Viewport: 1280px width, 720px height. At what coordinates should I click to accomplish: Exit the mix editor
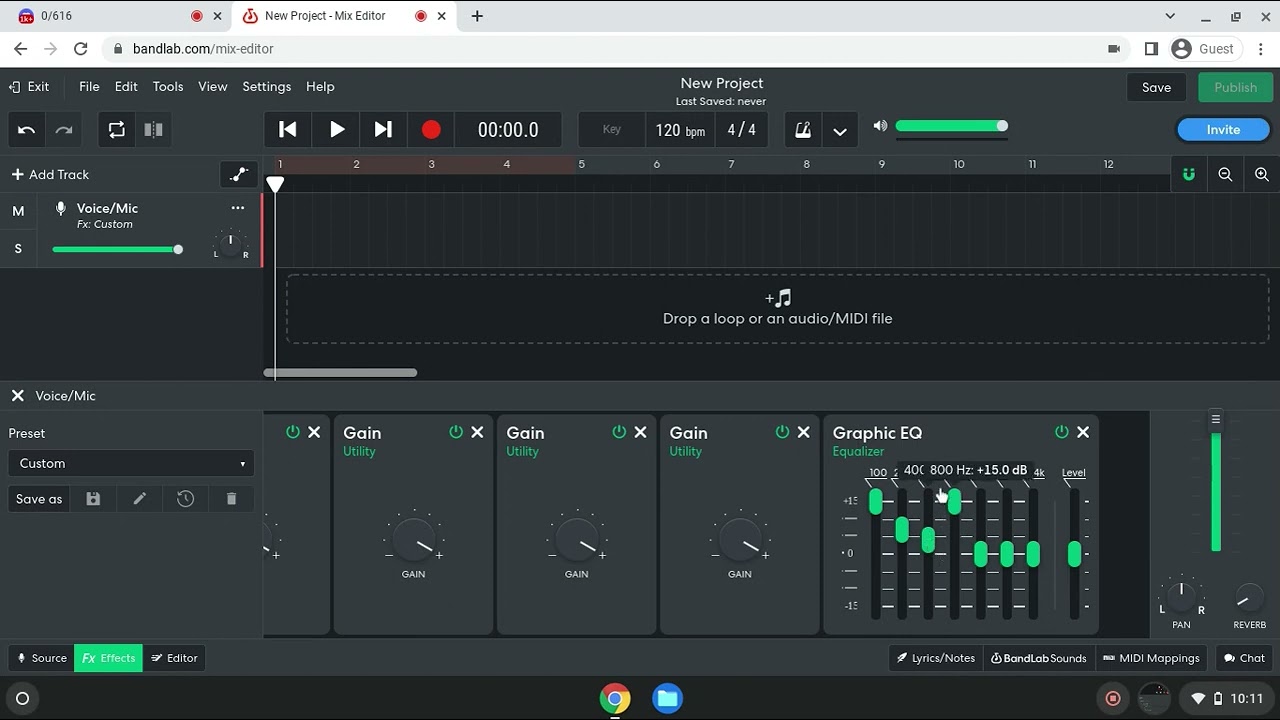click(29, 87)
